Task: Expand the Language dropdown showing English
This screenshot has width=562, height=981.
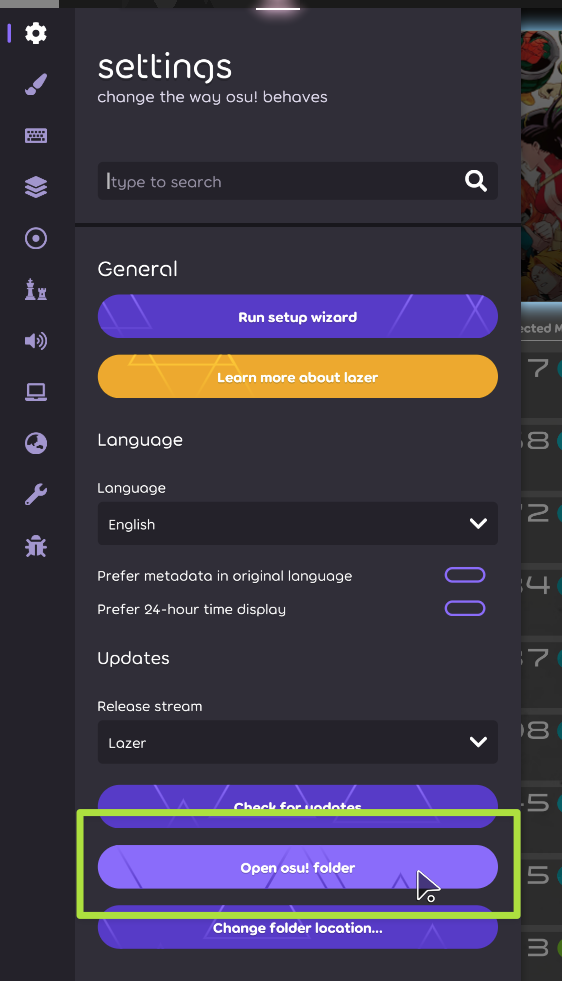Action: click(297, 524)
